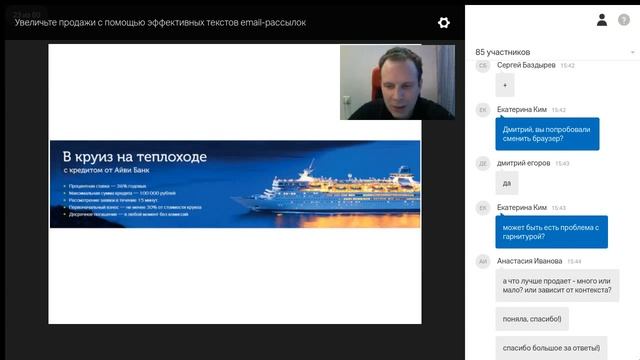640x360 pixels.
Task: Click the name Анастасия Иванова
Action: click(529, 261)
